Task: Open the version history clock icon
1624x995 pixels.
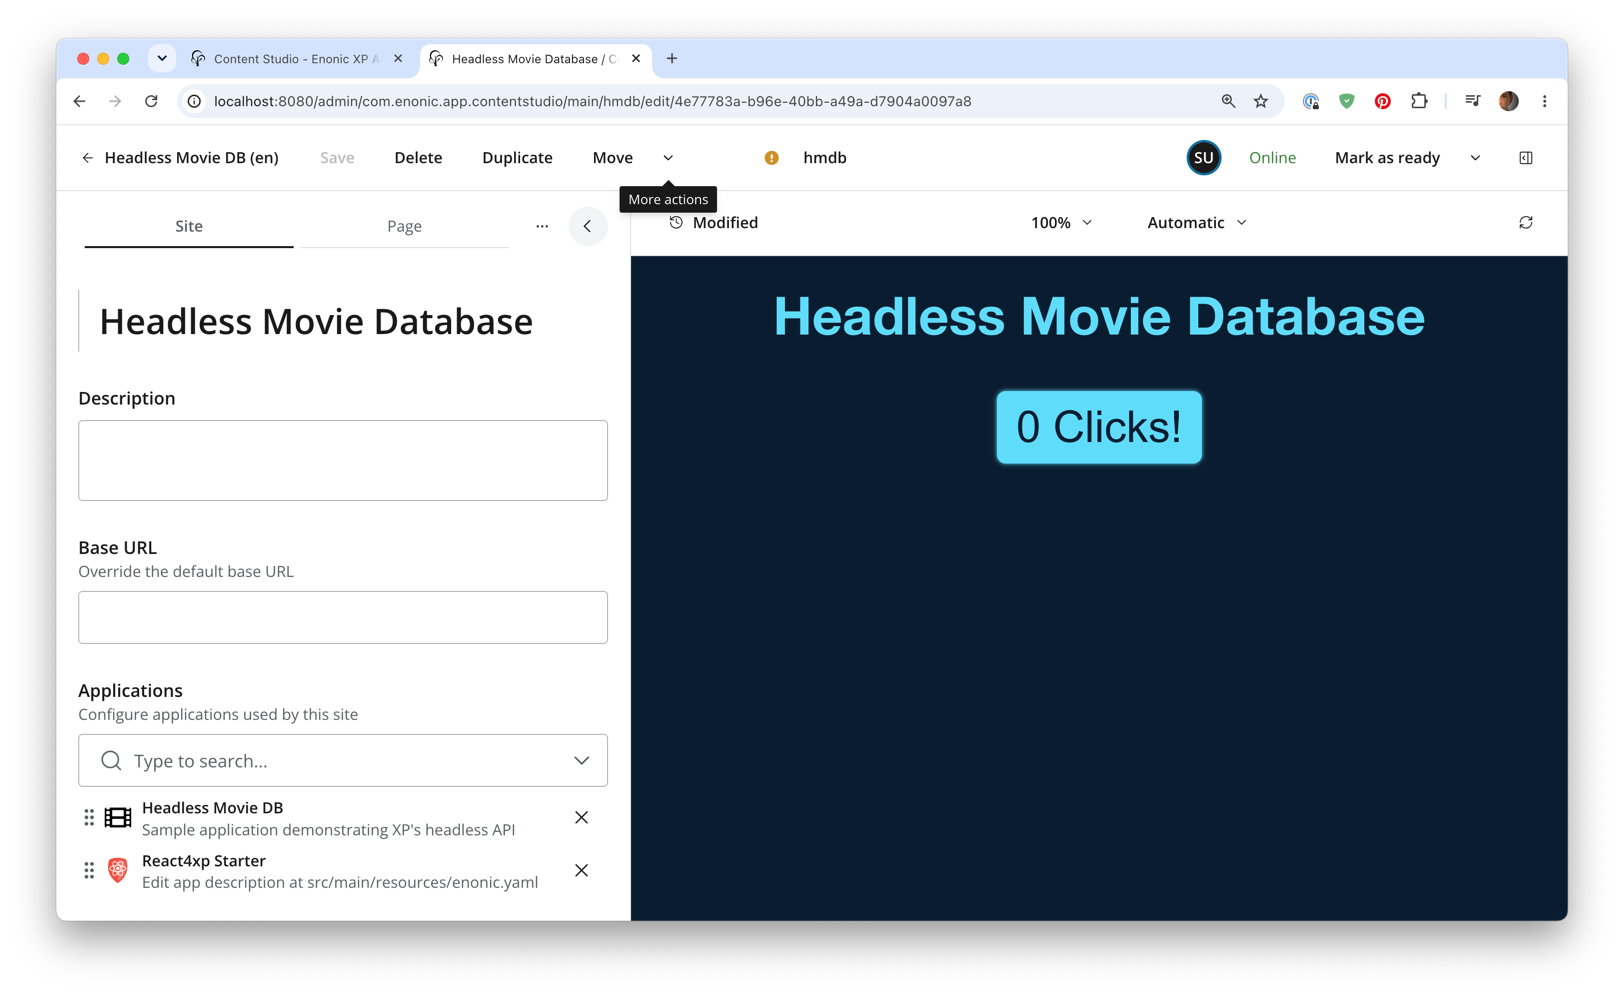Action: coord(676,223)
